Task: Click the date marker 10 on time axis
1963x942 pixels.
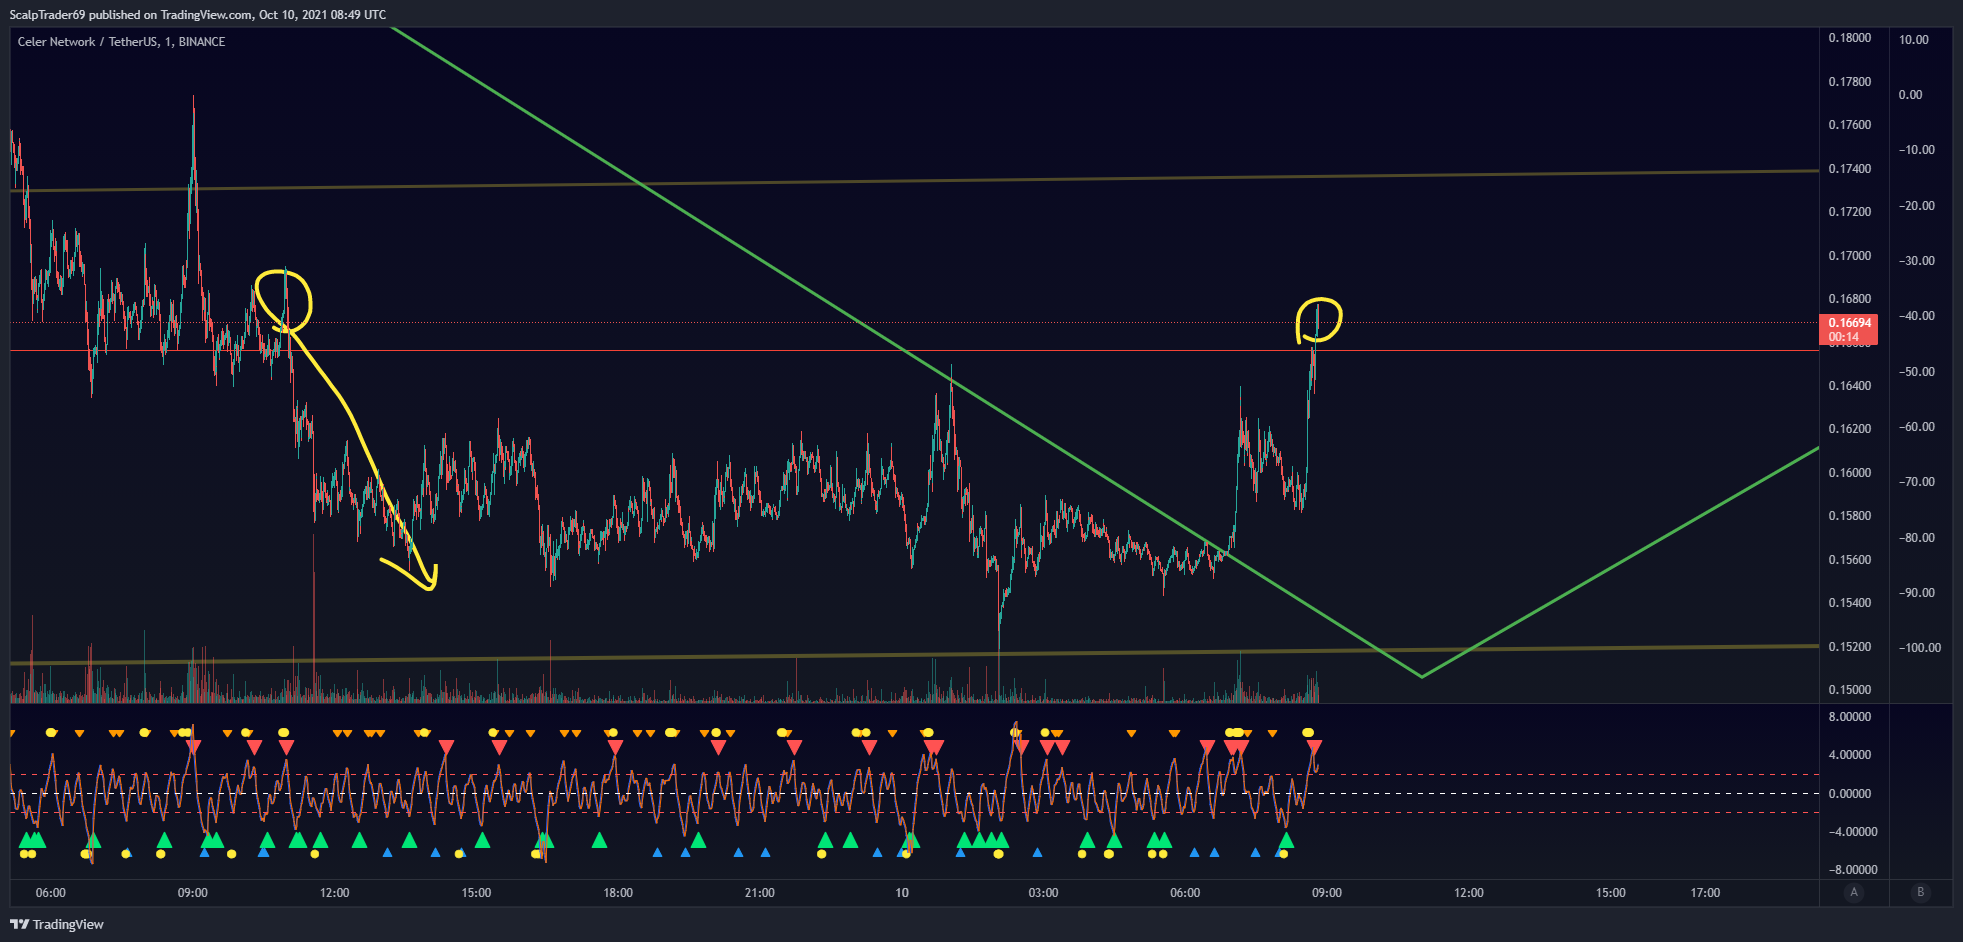Action: click(902, 893)
